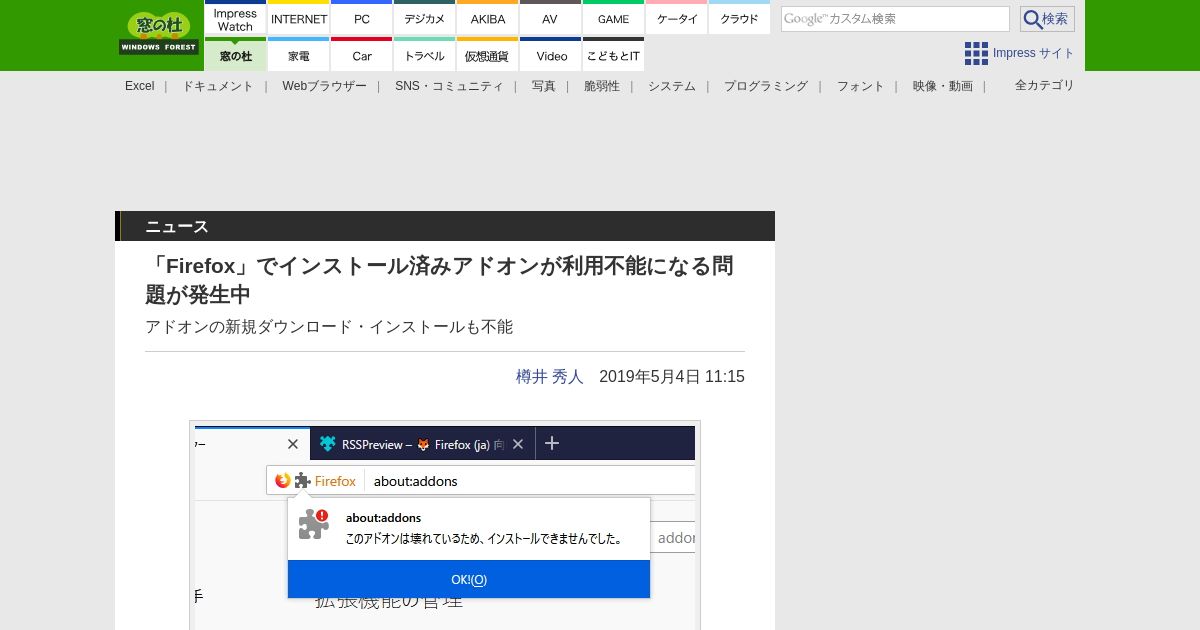Click the article date 2019年5月4日 11:15

pos(672,377)
